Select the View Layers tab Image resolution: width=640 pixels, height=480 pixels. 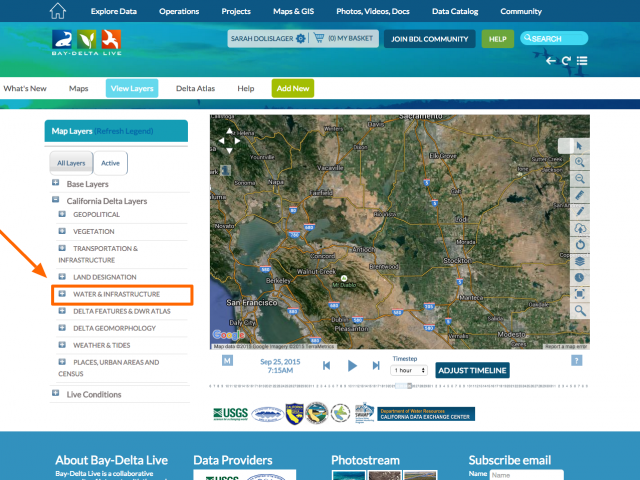(132, 88)
